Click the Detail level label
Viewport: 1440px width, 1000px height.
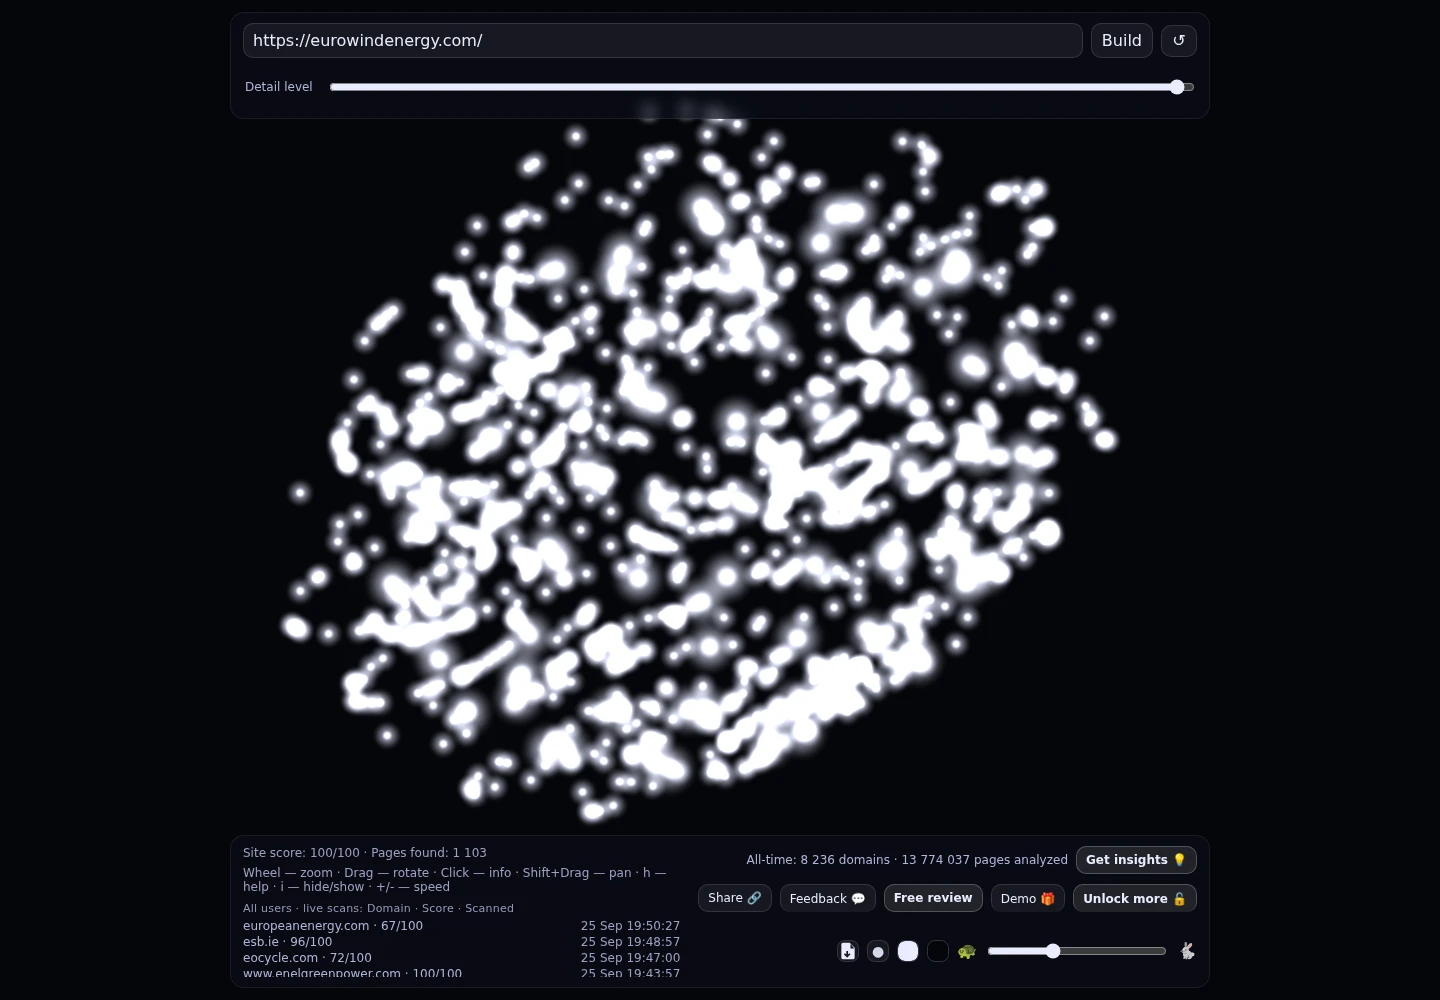point(279,87)
